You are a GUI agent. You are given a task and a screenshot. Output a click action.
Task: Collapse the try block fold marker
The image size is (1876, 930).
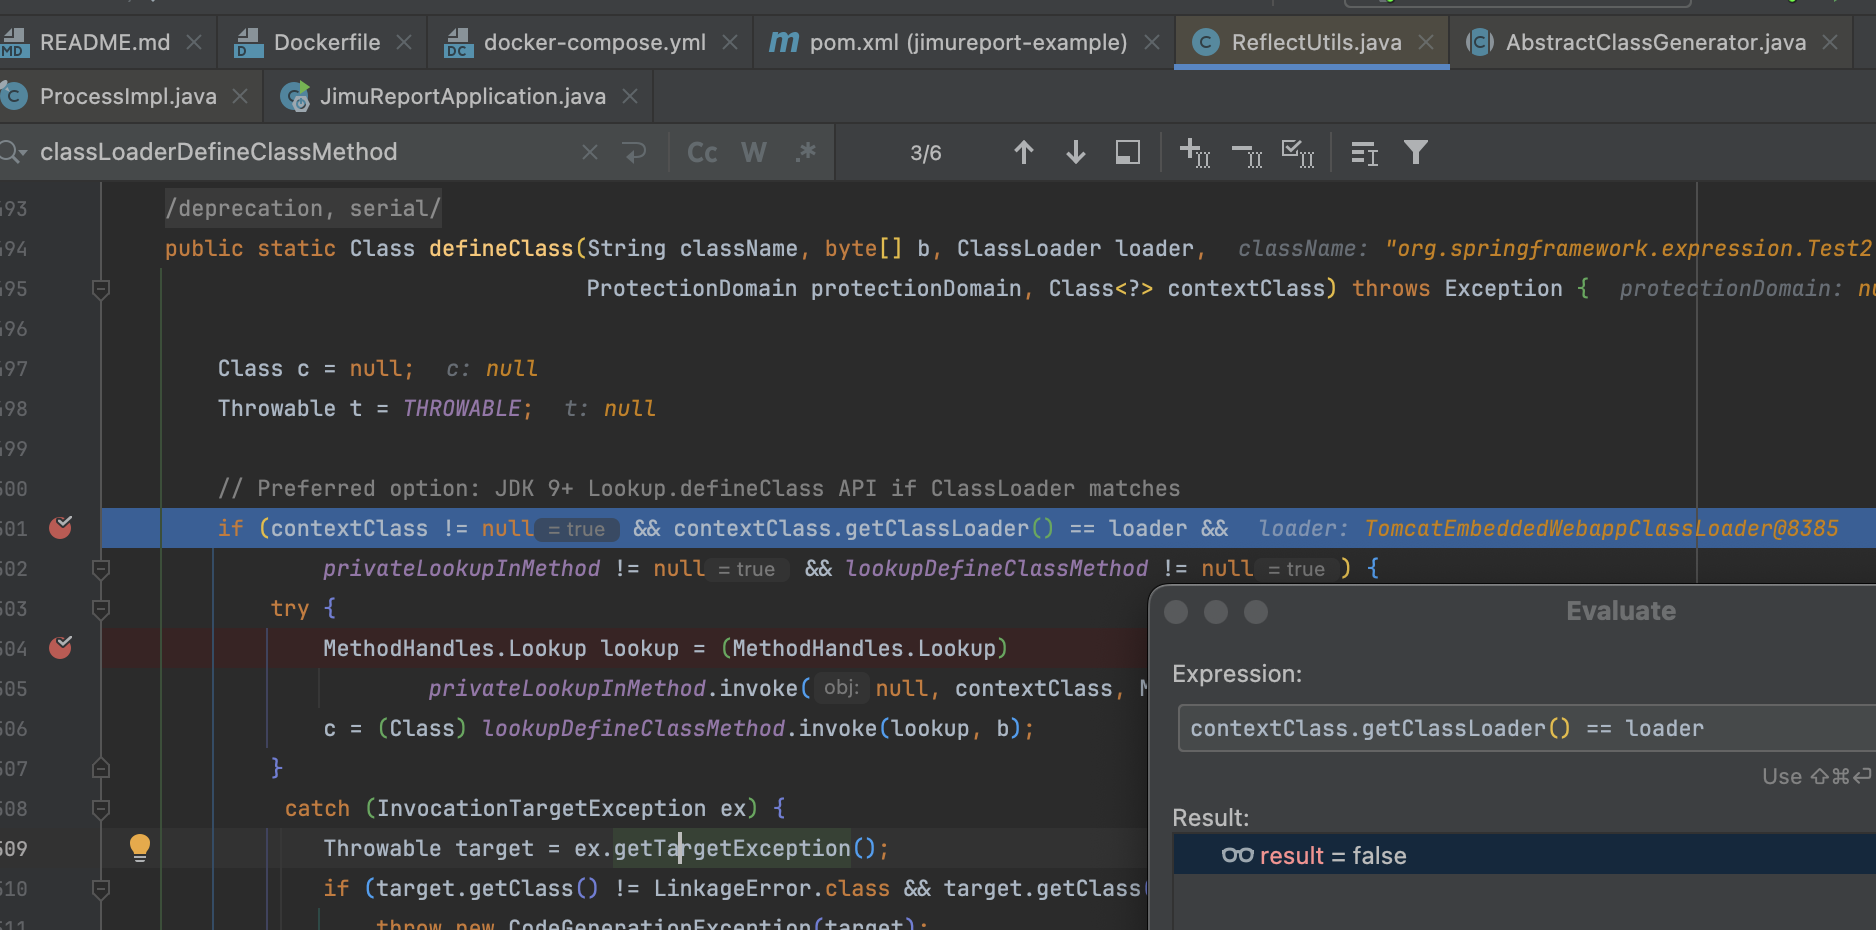click(x=101, y=608)
